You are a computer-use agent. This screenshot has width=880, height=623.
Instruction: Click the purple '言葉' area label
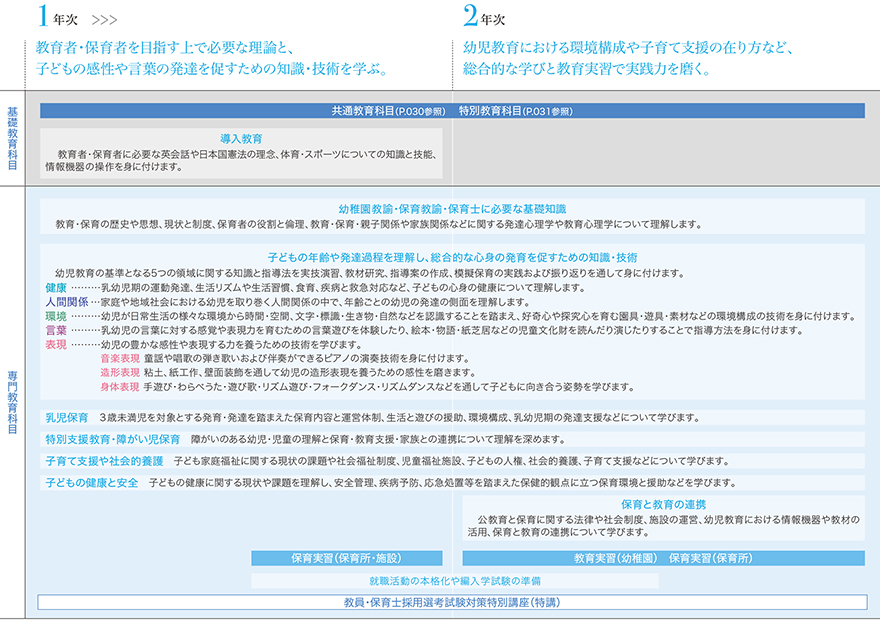click(56, 331)
